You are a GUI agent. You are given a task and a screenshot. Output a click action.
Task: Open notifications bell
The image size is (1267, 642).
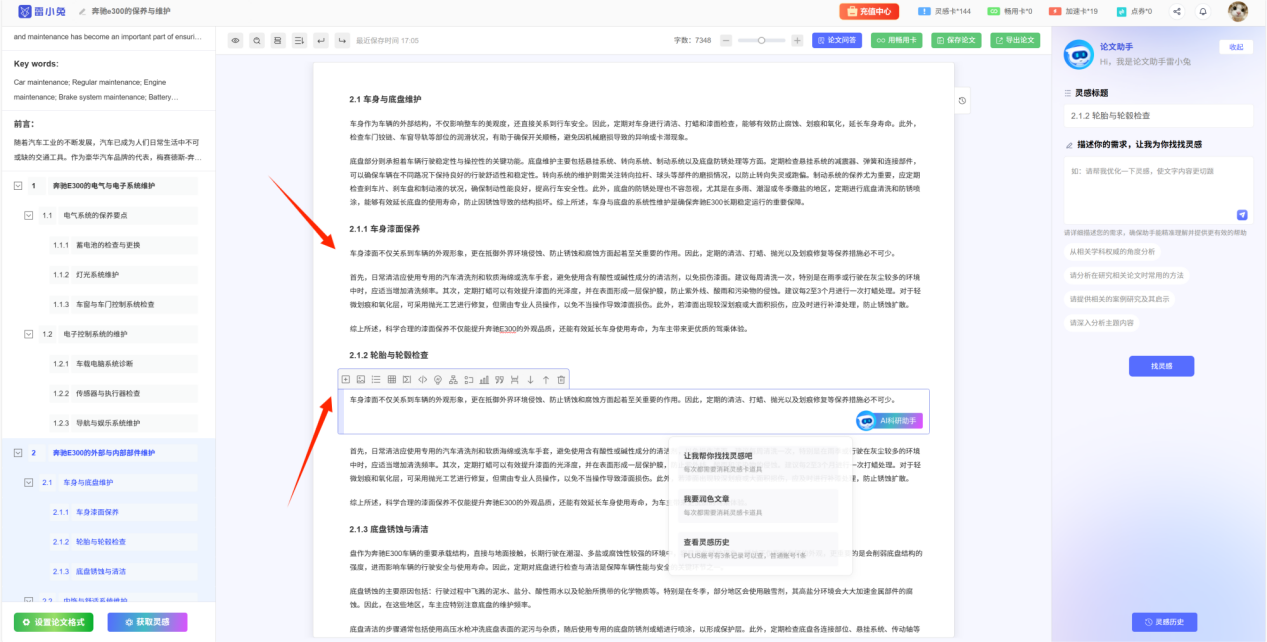pyautogui.click(x=1203, y=11)
